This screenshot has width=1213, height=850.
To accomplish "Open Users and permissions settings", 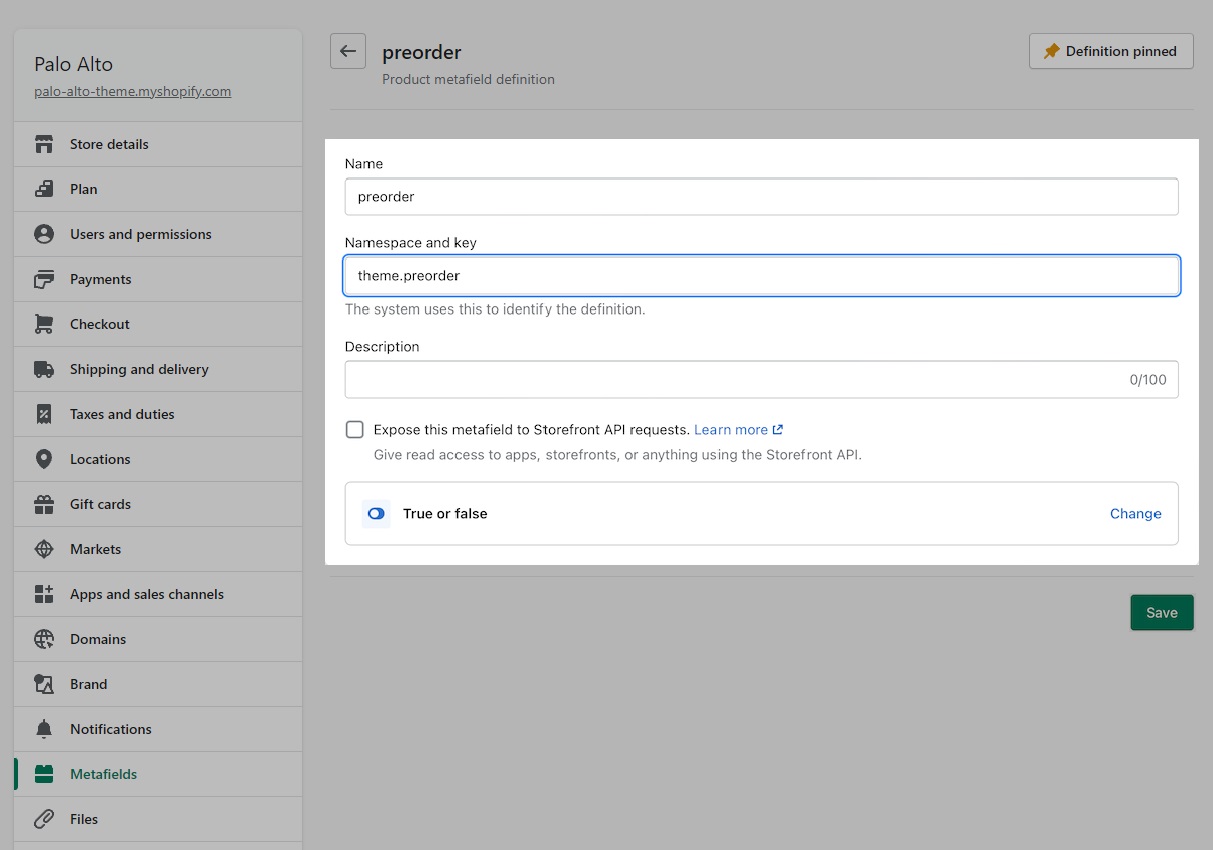I will pyautogui.click(x=140, y=234).
